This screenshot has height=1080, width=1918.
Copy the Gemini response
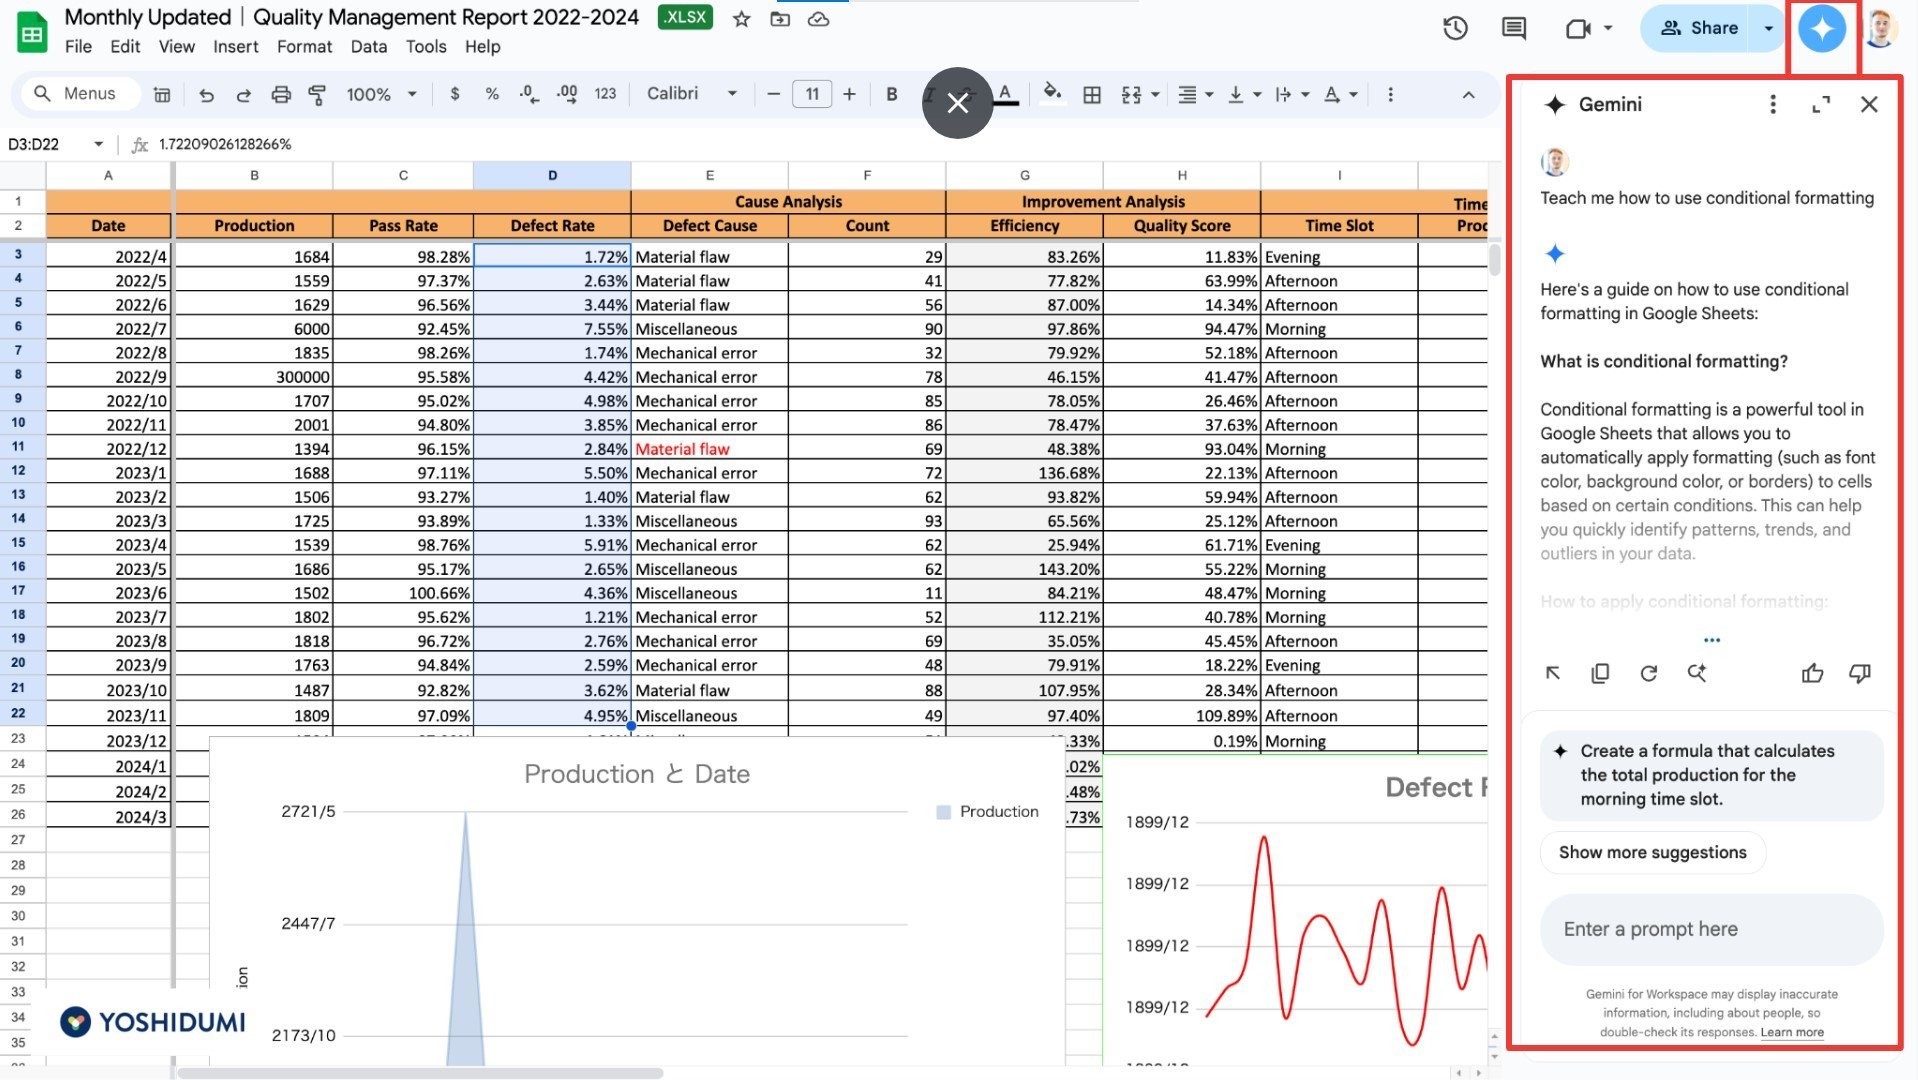(x=1600, y=673)
